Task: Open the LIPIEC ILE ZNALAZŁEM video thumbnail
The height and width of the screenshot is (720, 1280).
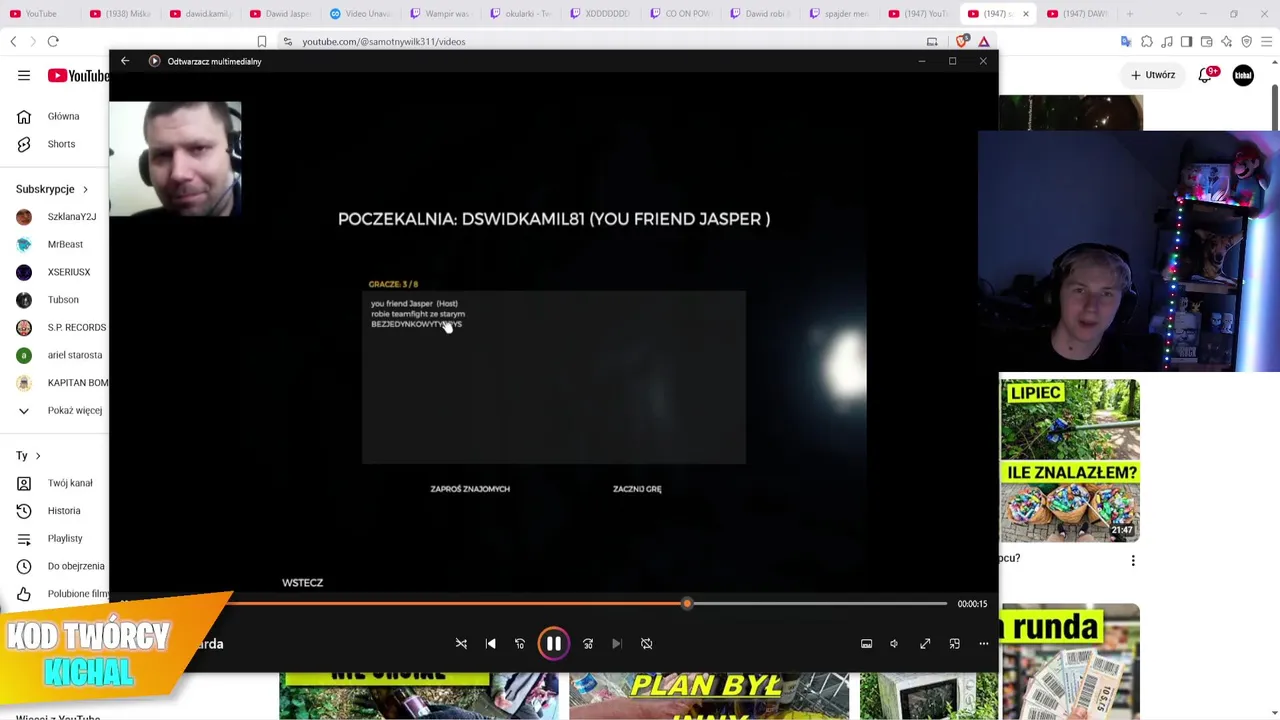Action: (1070, 460)
